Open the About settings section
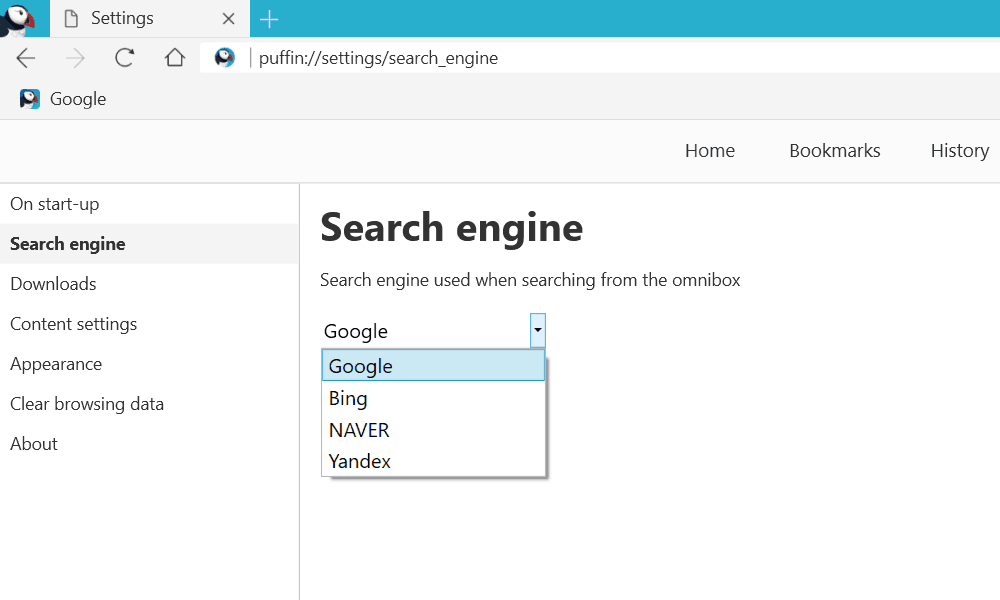The height and width of the screenshot is (600, 1000). click(33, 443)
